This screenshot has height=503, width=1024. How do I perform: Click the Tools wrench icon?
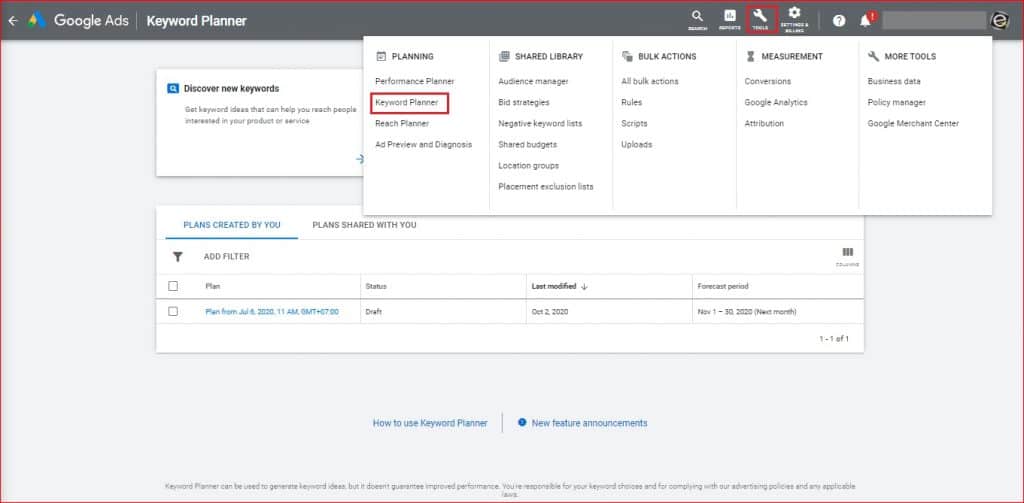[x=760, y=20]
